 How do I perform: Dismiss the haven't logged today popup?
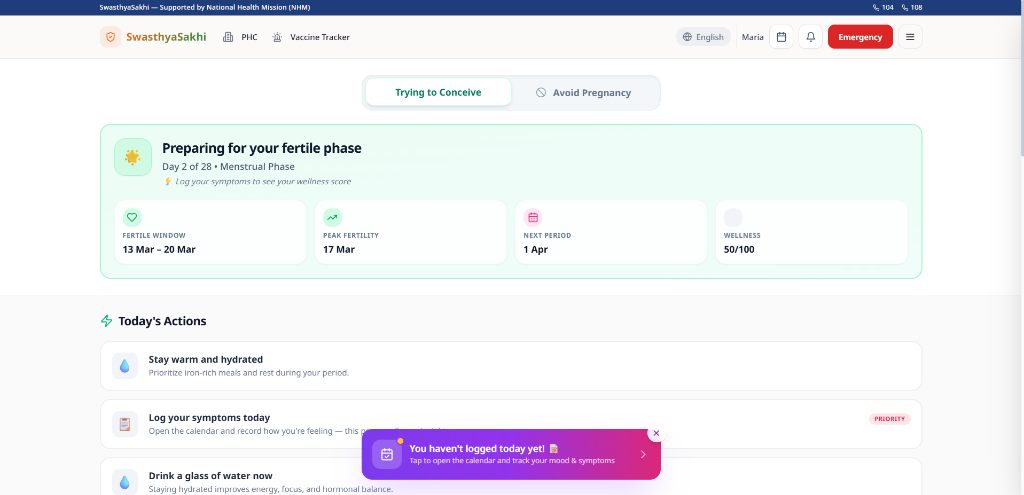point(656,433)
